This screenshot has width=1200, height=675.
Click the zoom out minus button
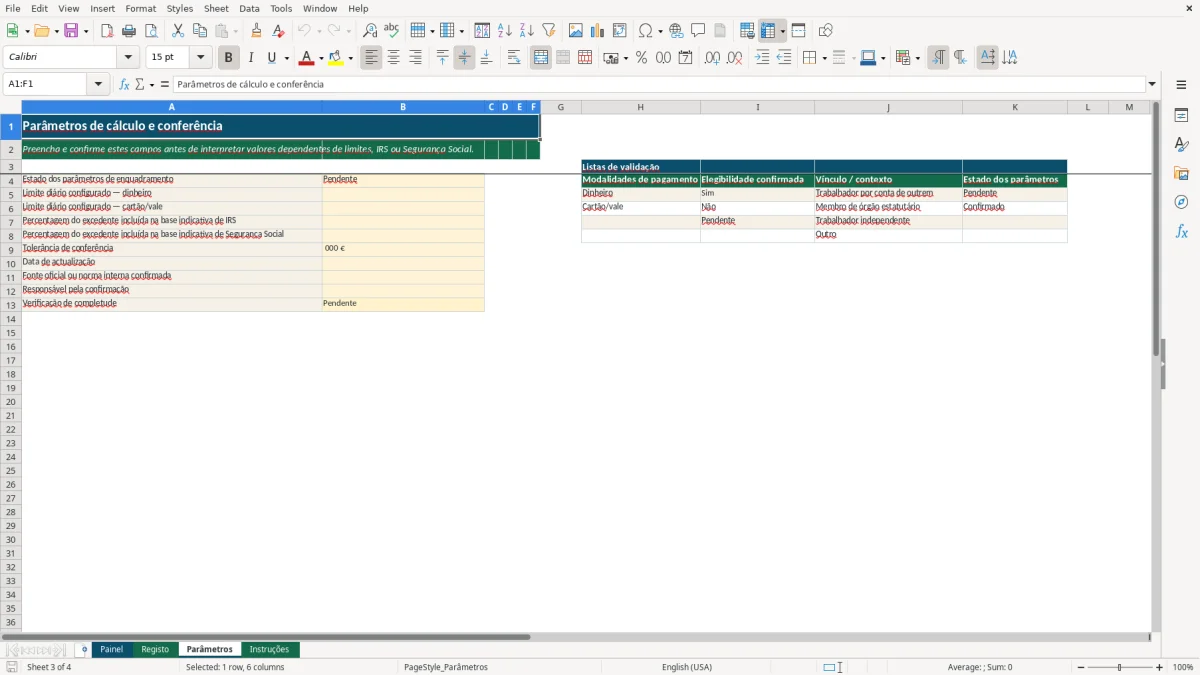(1081, 667)
